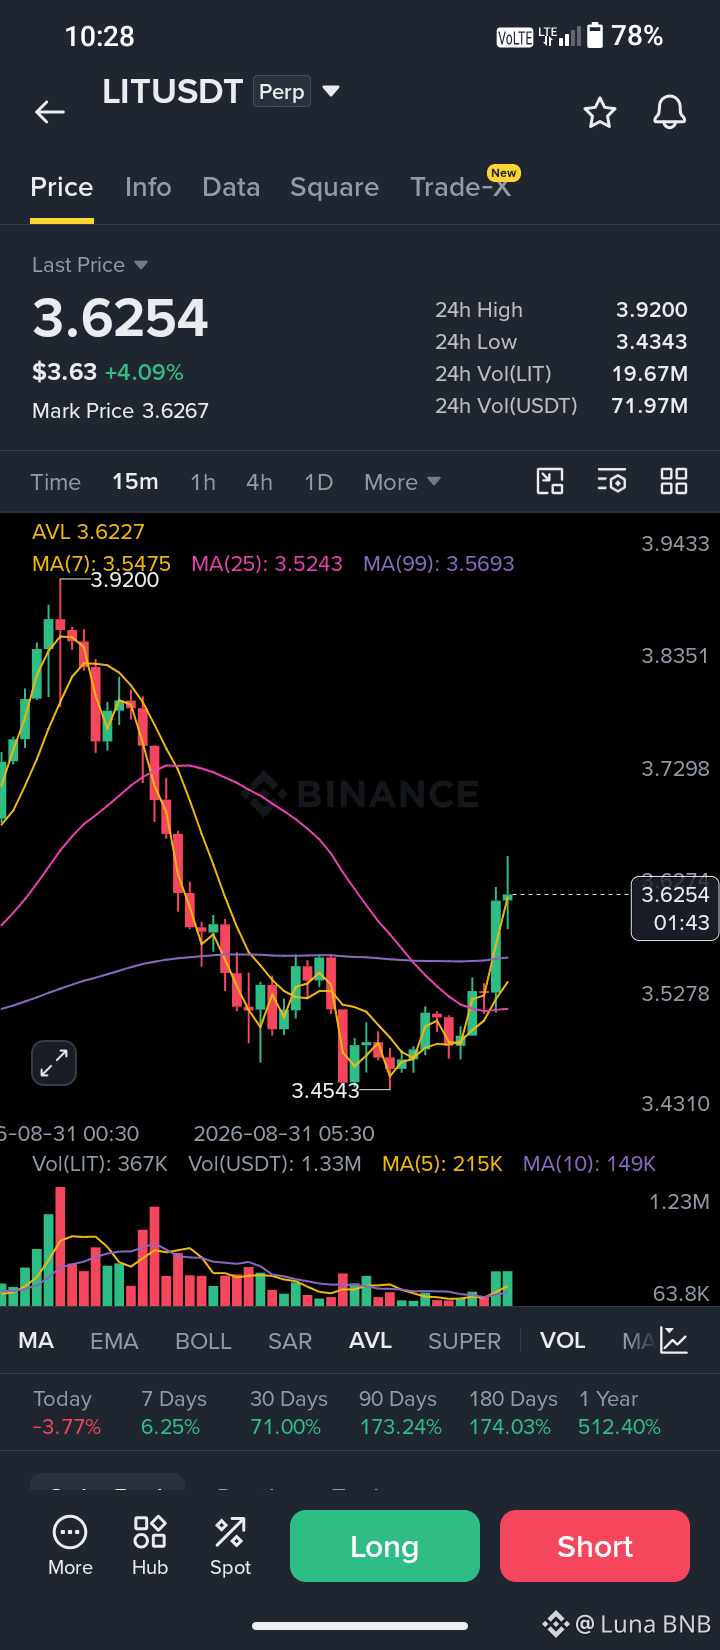Image resolution: width=720 pixels, height=1650 pixels.
Task: Select 1h chart interval
Action: (x=203, y=482)
